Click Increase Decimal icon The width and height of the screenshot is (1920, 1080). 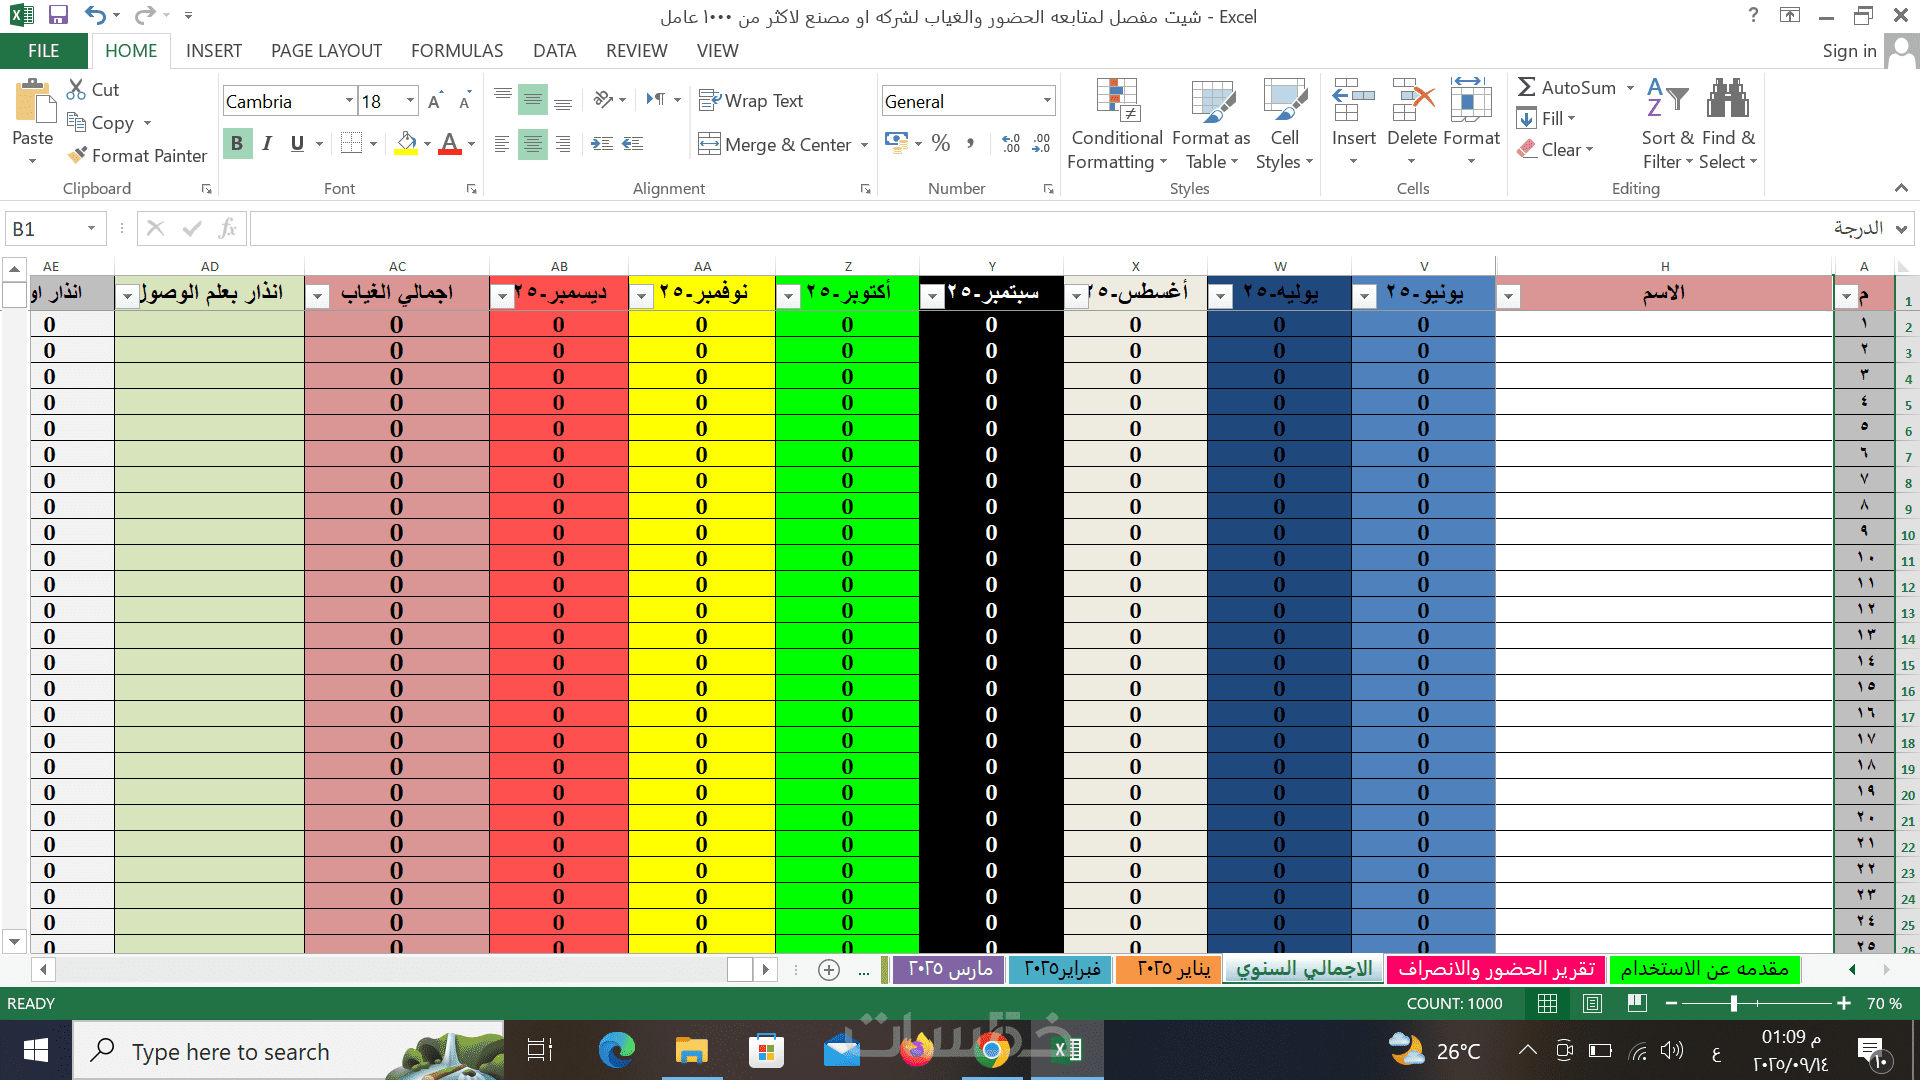[x=1011, y=144]
